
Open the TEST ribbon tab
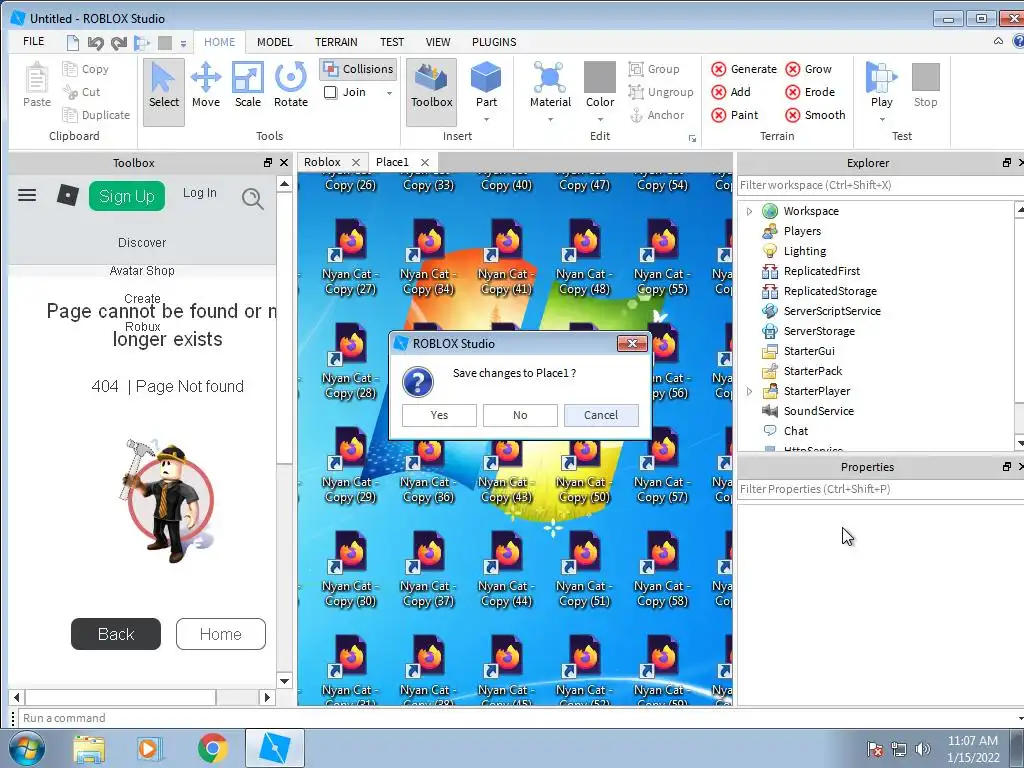tap(392, 42)
